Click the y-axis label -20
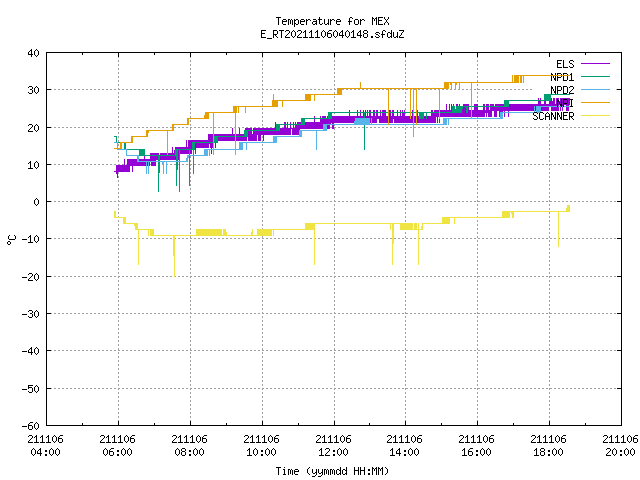This screenshot has width=640, height=480. pos(31,277)
